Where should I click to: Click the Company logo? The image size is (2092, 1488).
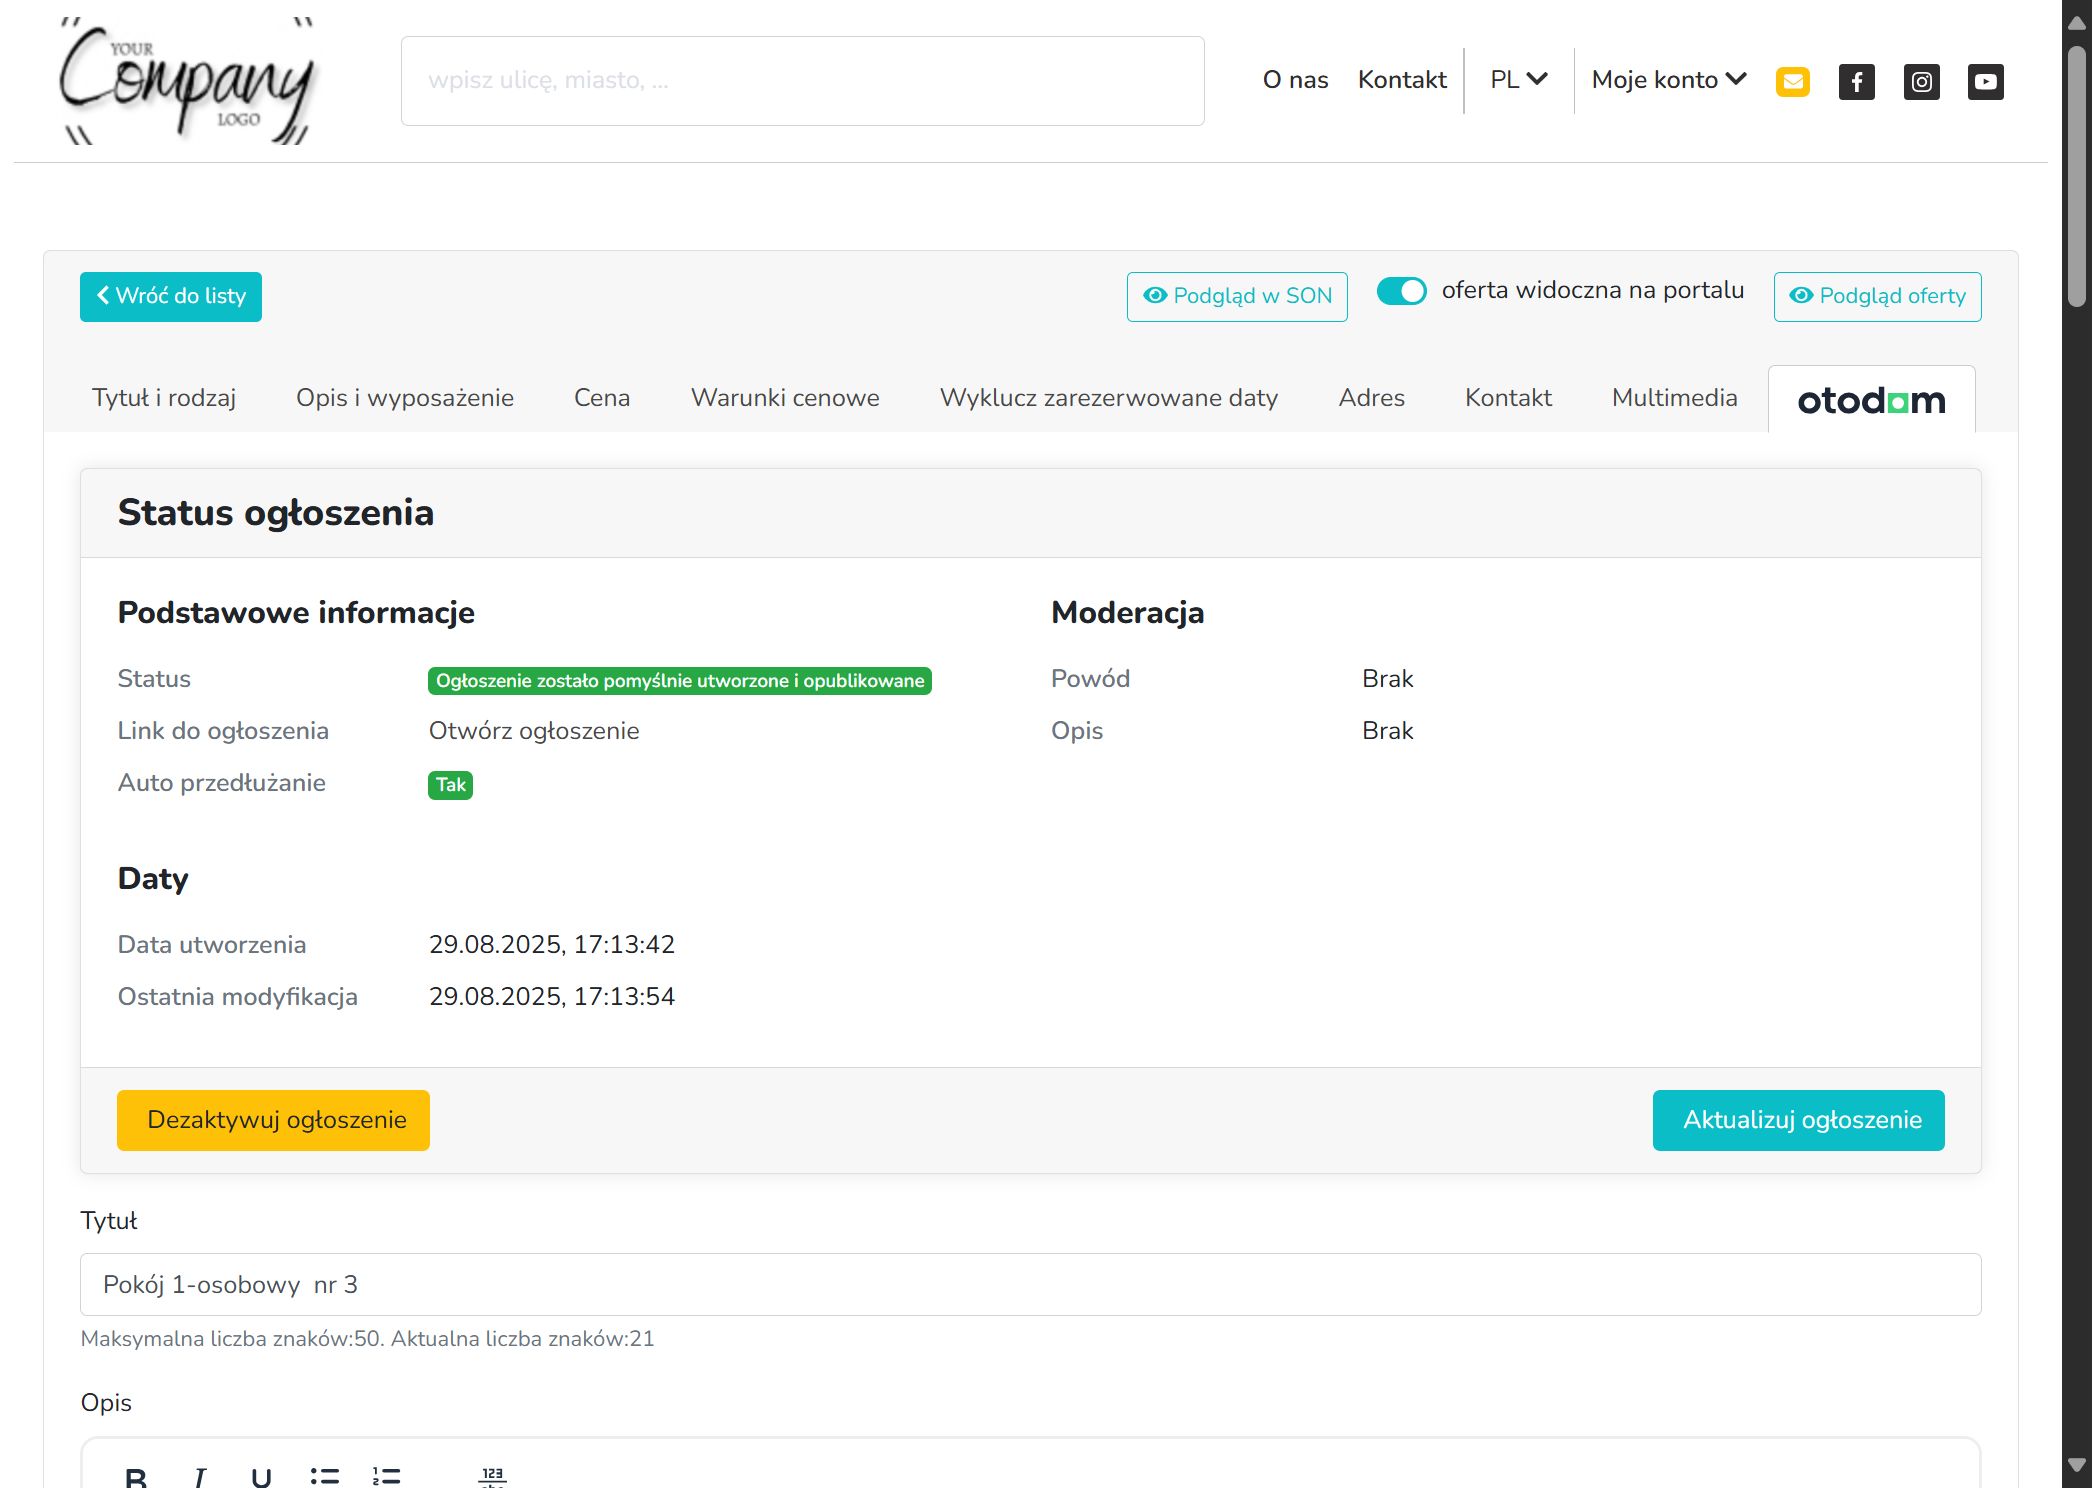tap(187, 80)
